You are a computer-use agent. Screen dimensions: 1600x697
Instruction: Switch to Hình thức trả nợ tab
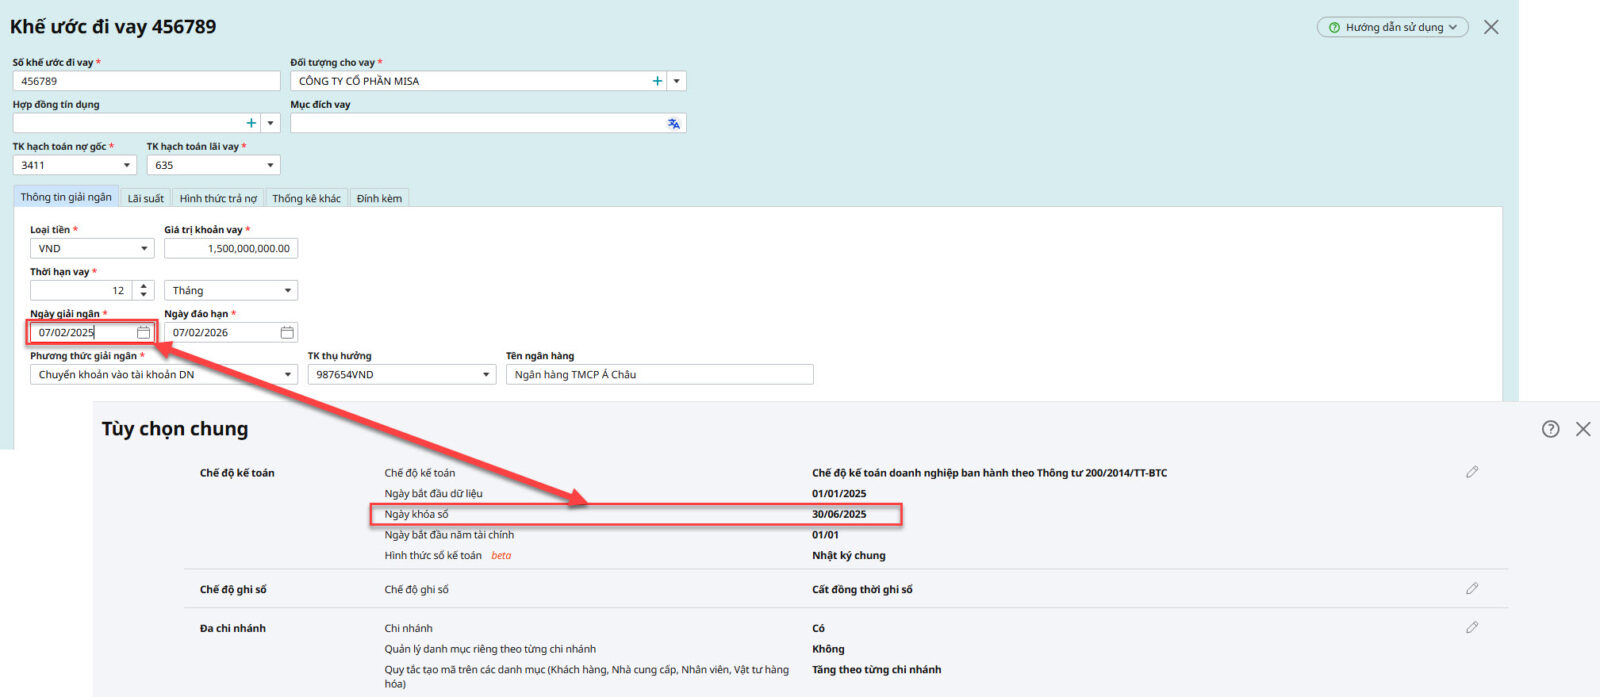[x=218, y=198]
